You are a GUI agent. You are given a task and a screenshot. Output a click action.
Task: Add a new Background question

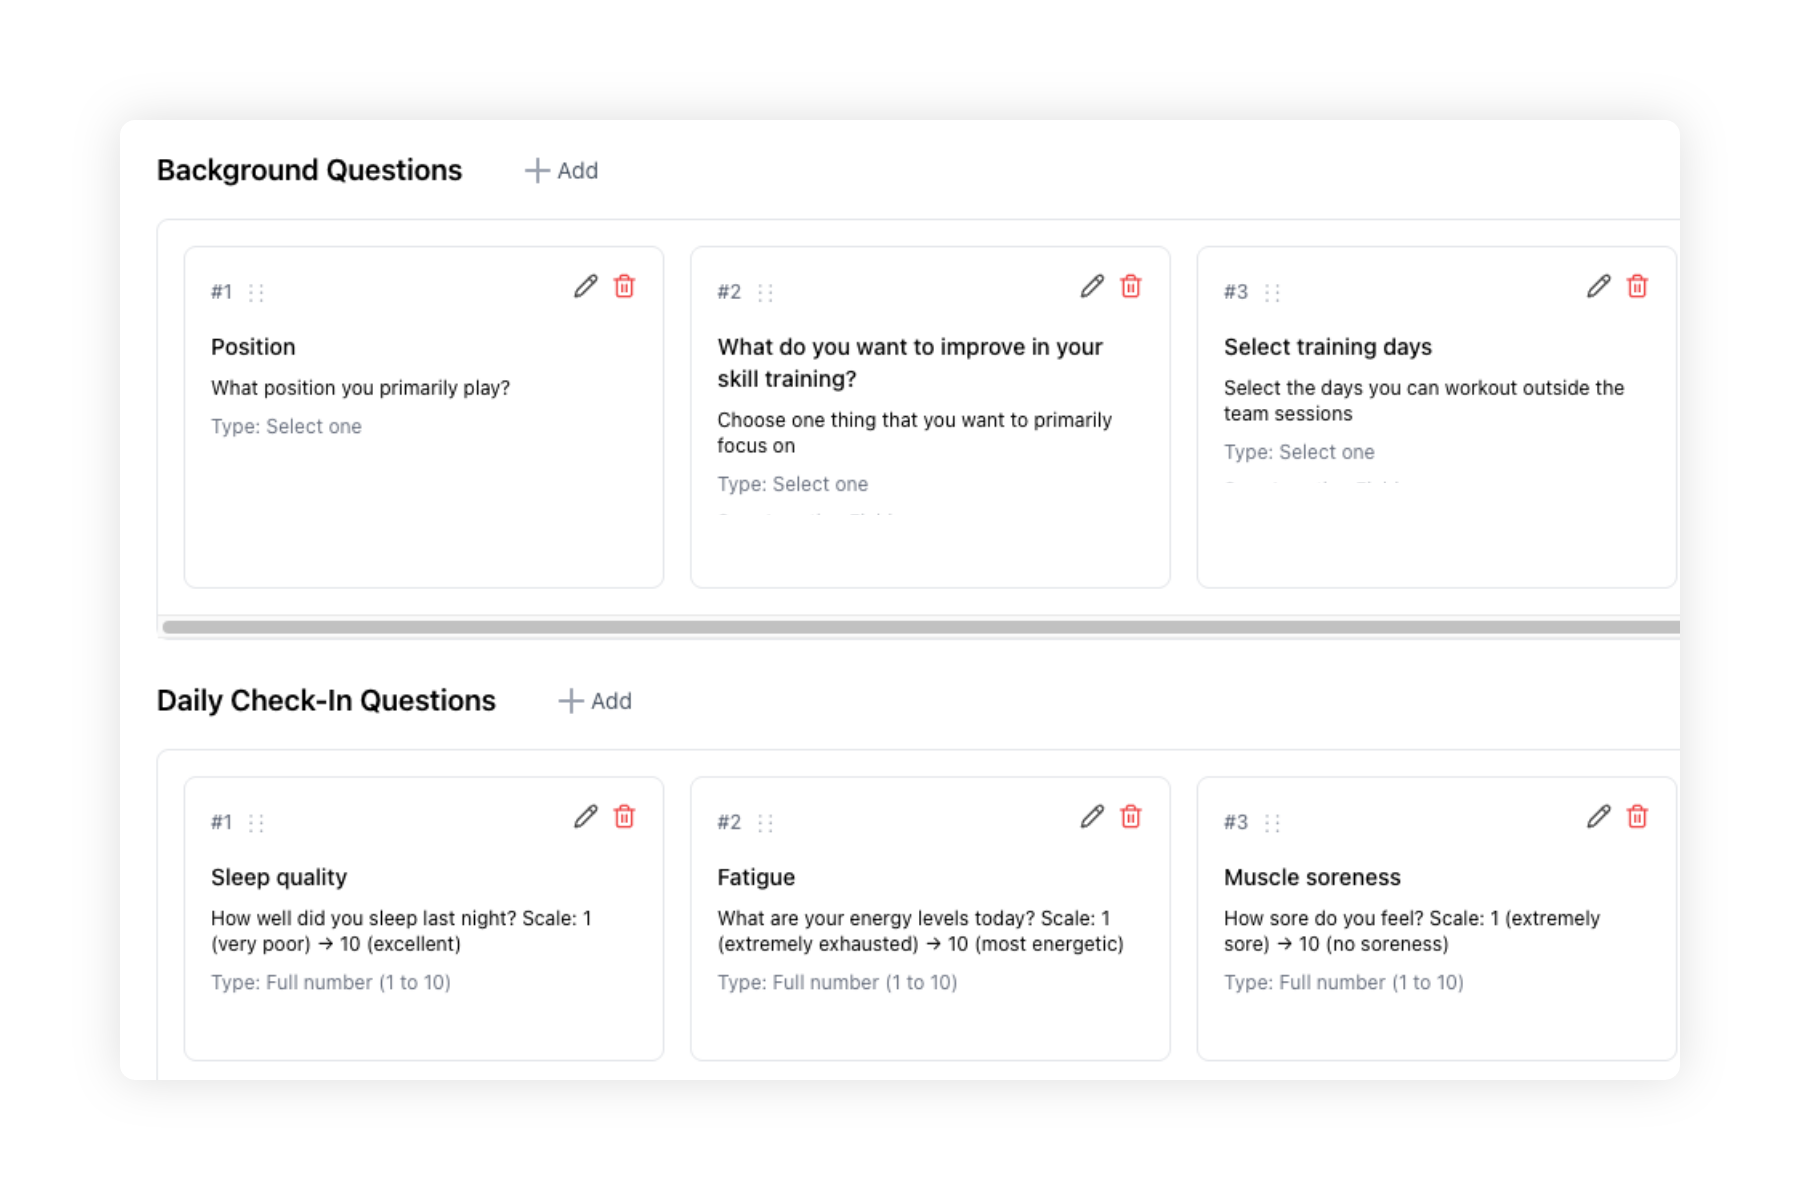562,171
